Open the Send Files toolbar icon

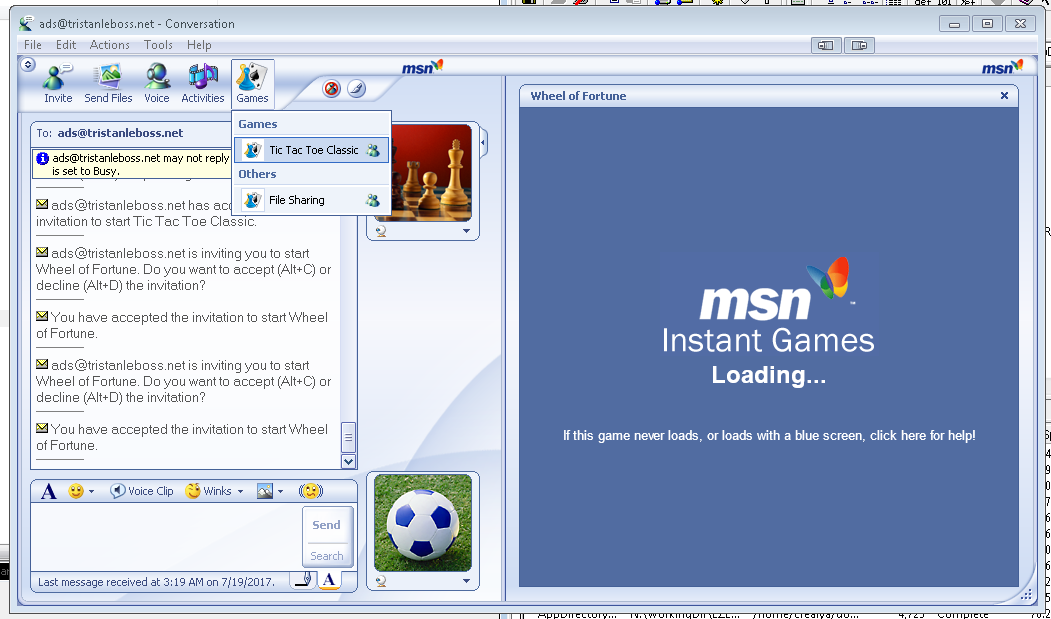(x=108, y=83)
